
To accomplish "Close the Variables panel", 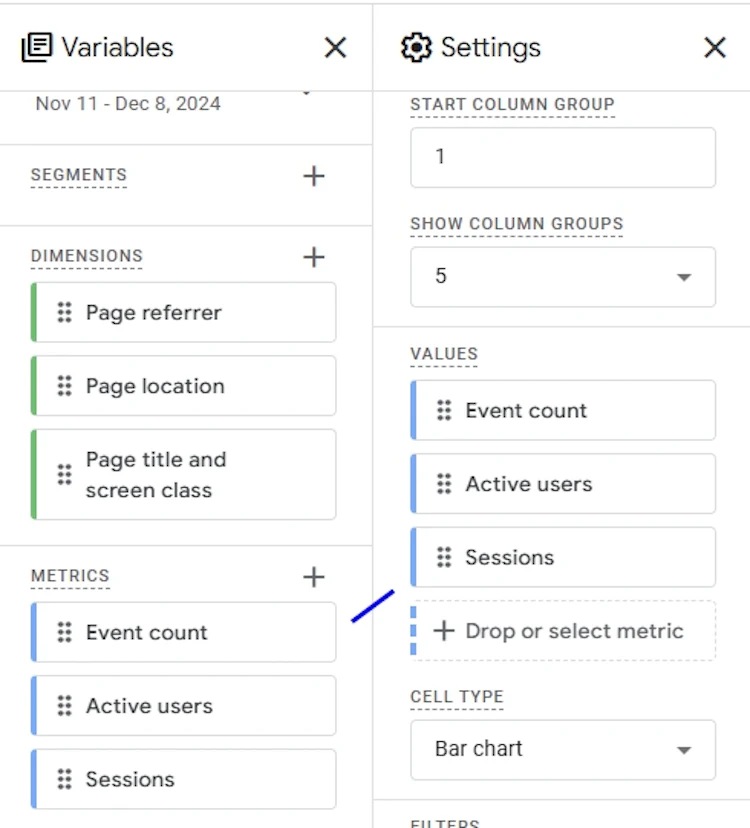I will click(x=335, y=48).
